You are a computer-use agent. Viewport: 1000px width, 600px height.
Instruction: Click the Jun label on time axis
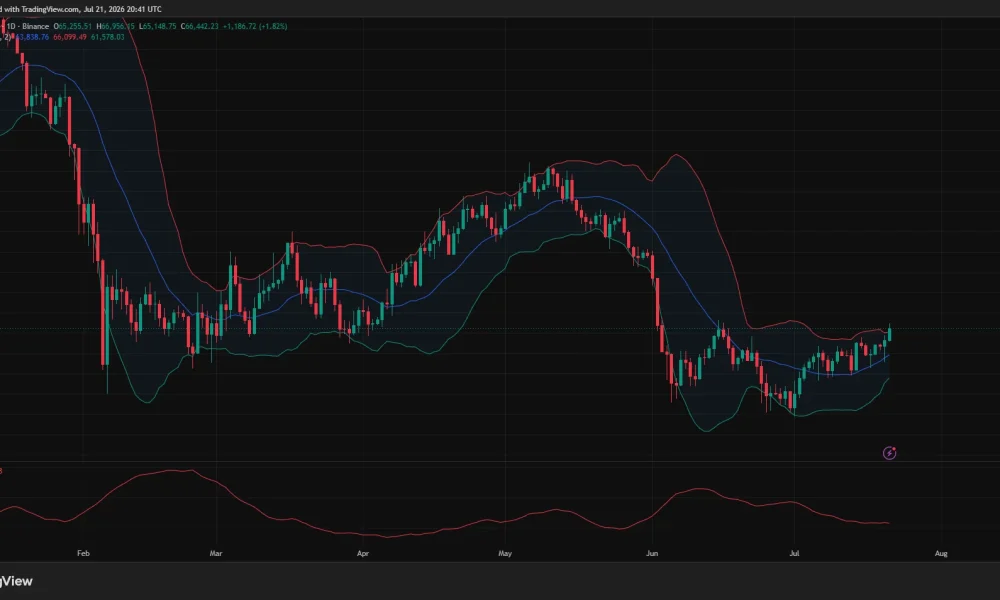652,553
